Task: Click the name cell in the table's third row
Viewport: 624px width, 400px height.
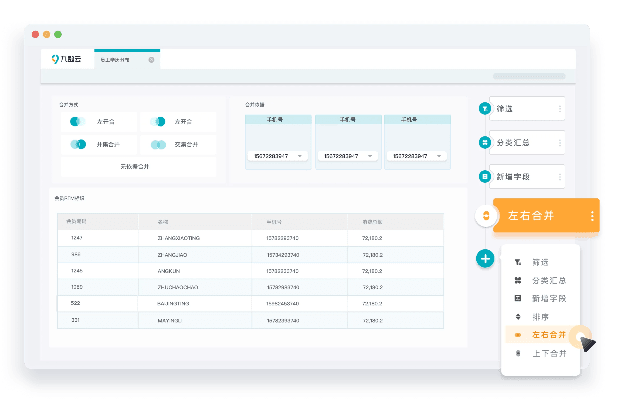Action: click(x=195, y=271)
